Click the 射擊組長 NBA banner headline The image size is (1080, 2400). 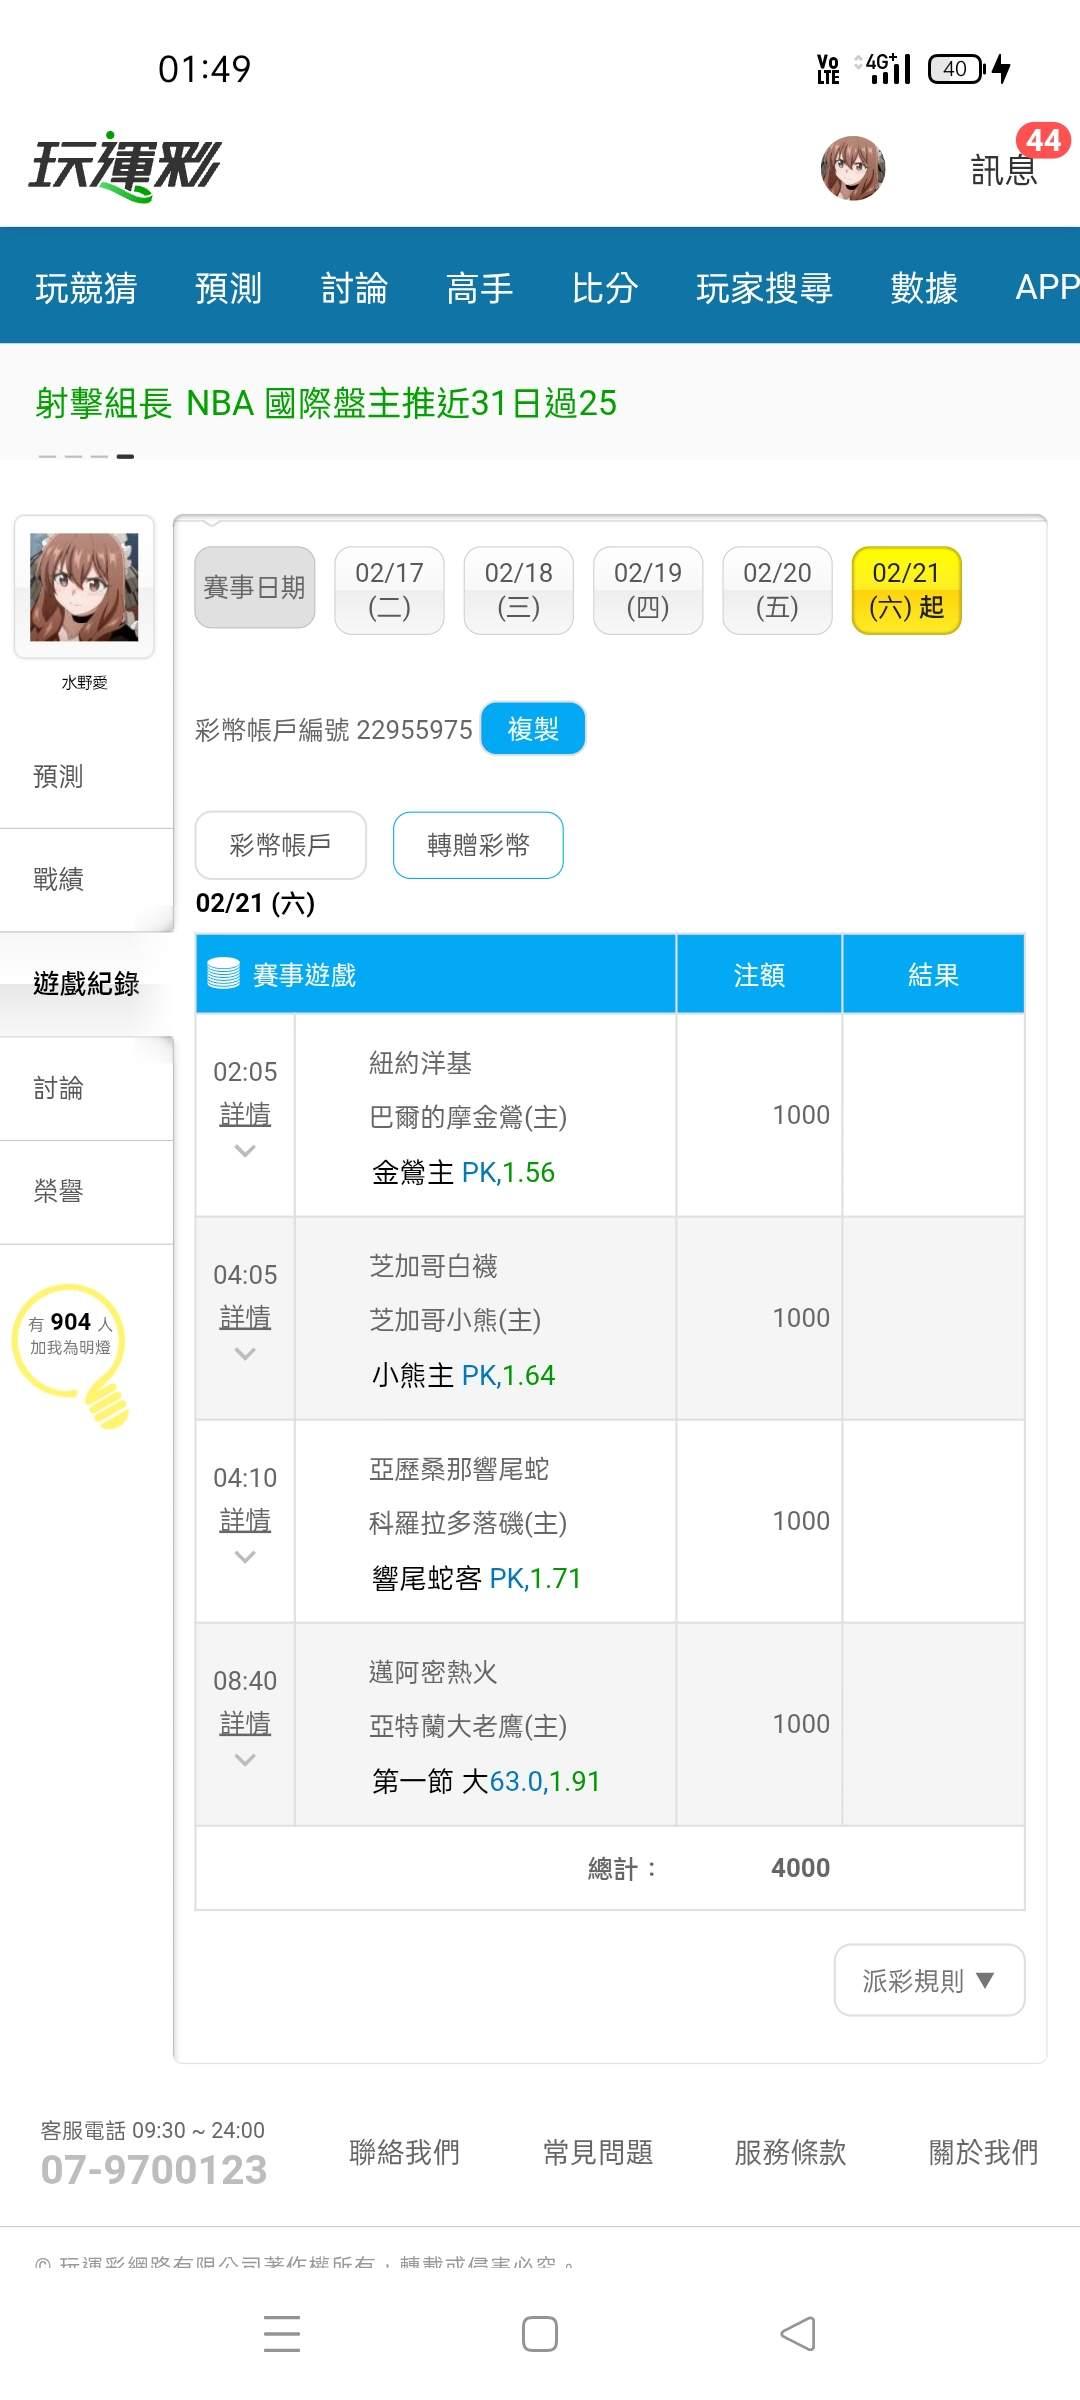326,403
